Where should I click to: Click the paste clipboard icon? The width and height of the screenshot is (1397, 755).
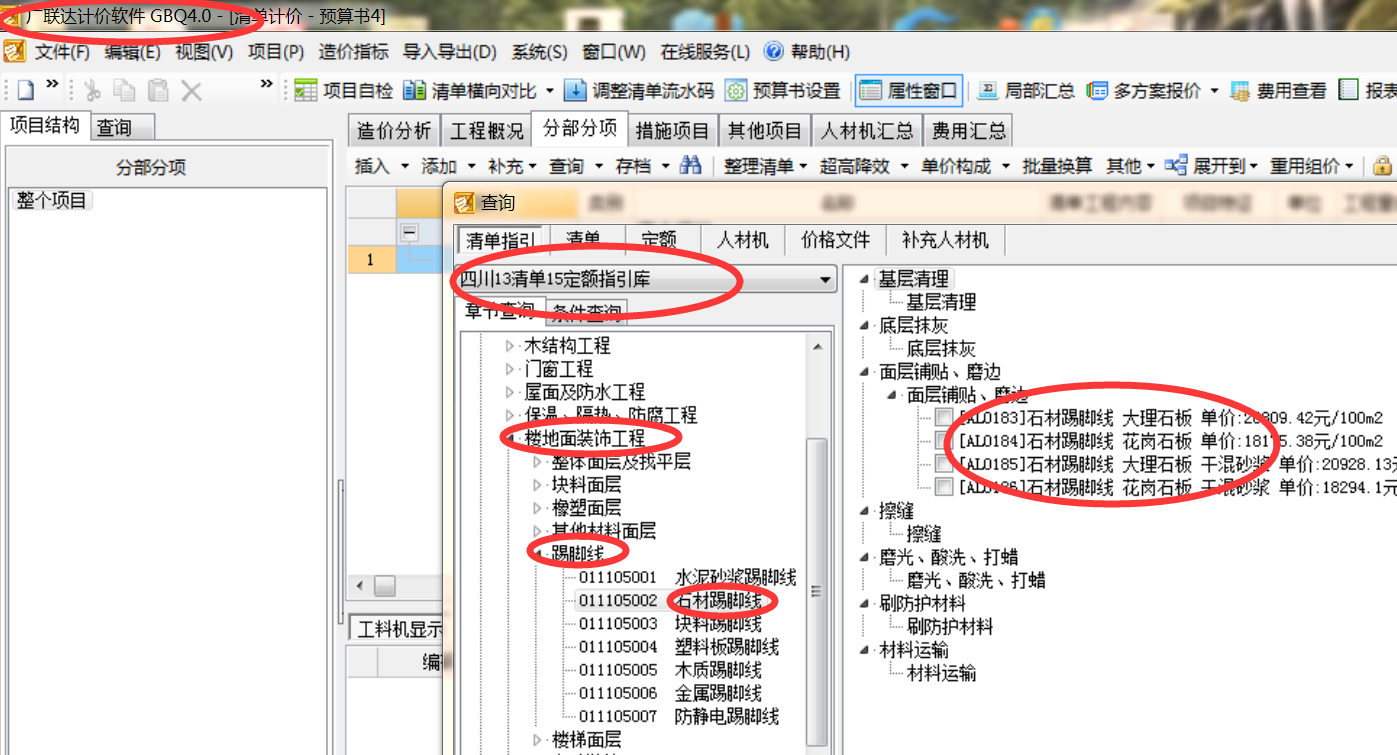pyautogui.click(x=158, y=91)
